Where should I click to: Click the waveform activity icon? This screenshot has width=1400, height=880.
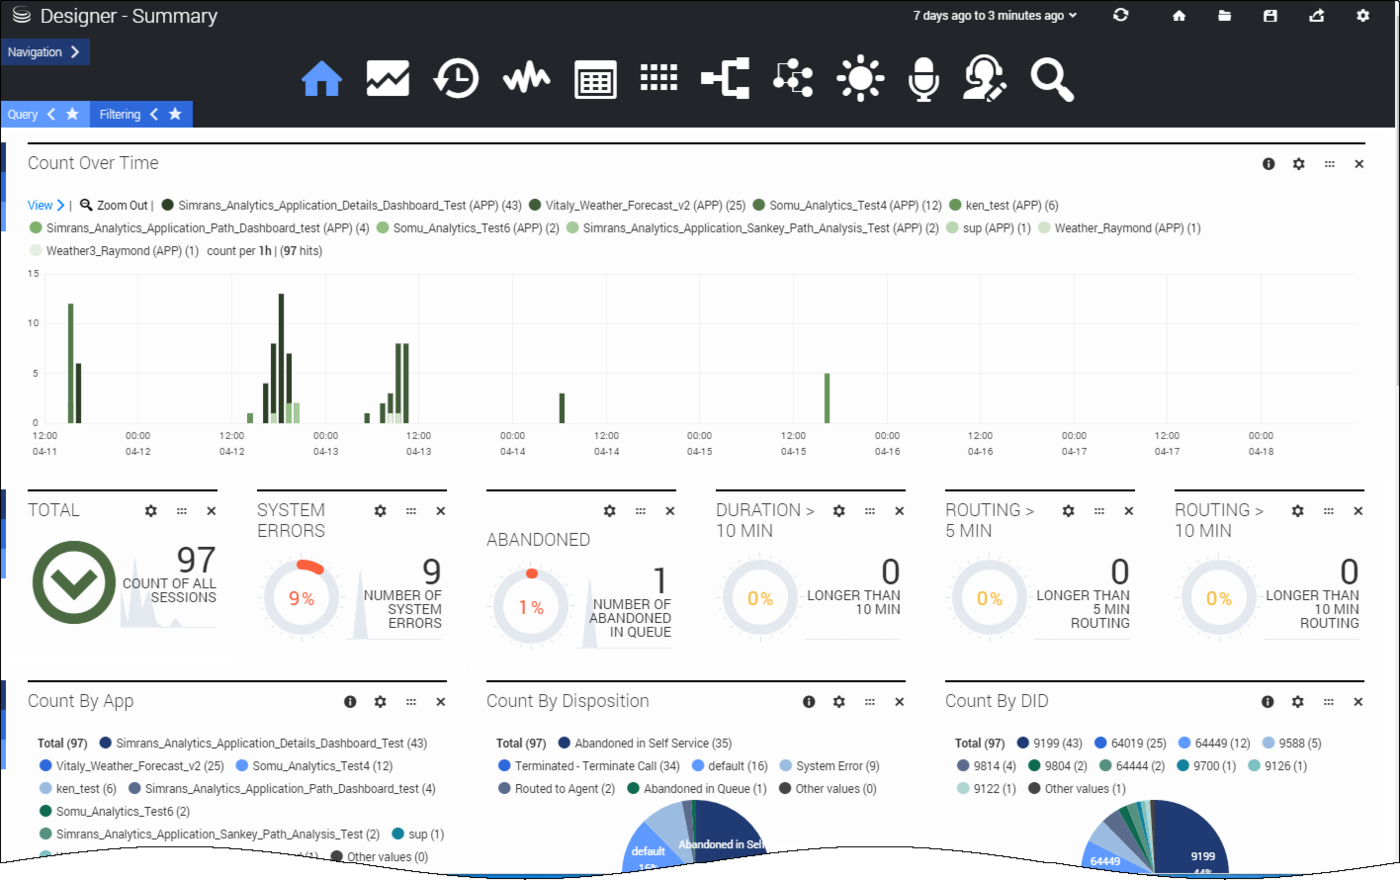[x=526, y=78]
